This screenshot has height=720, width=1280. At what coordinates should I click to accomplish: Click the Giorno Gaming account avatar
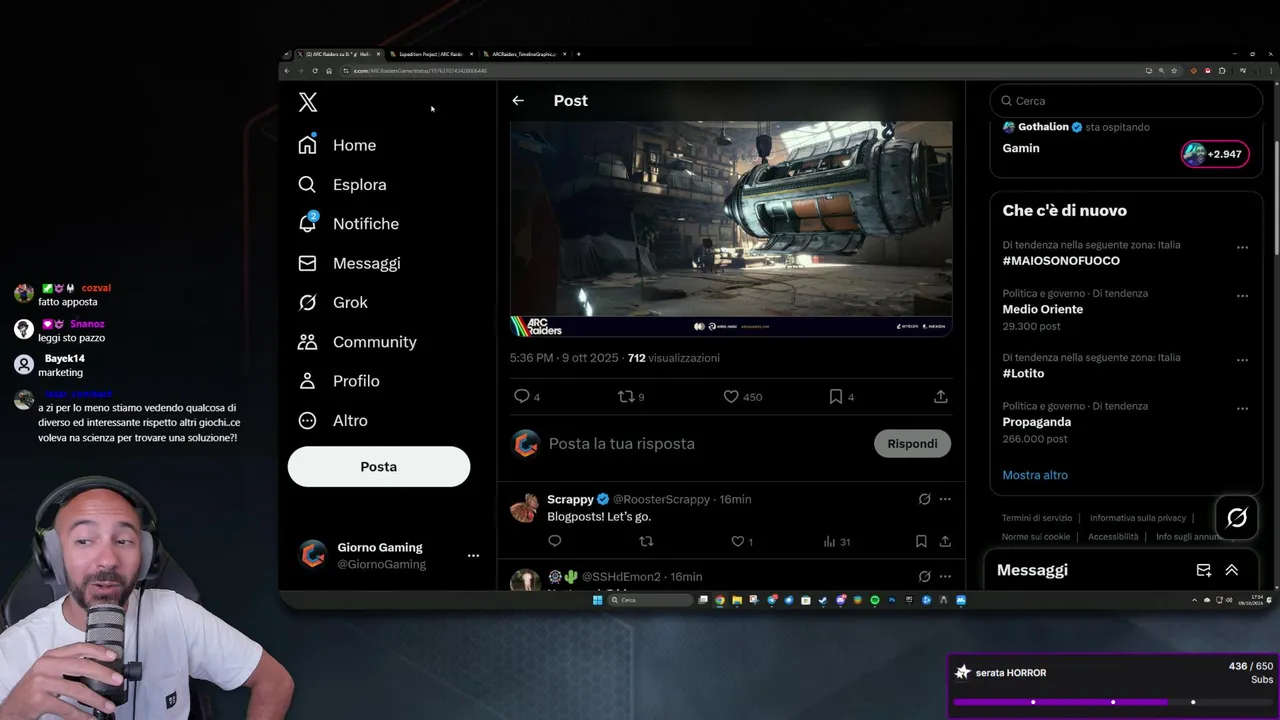click(x=314, y=555)
